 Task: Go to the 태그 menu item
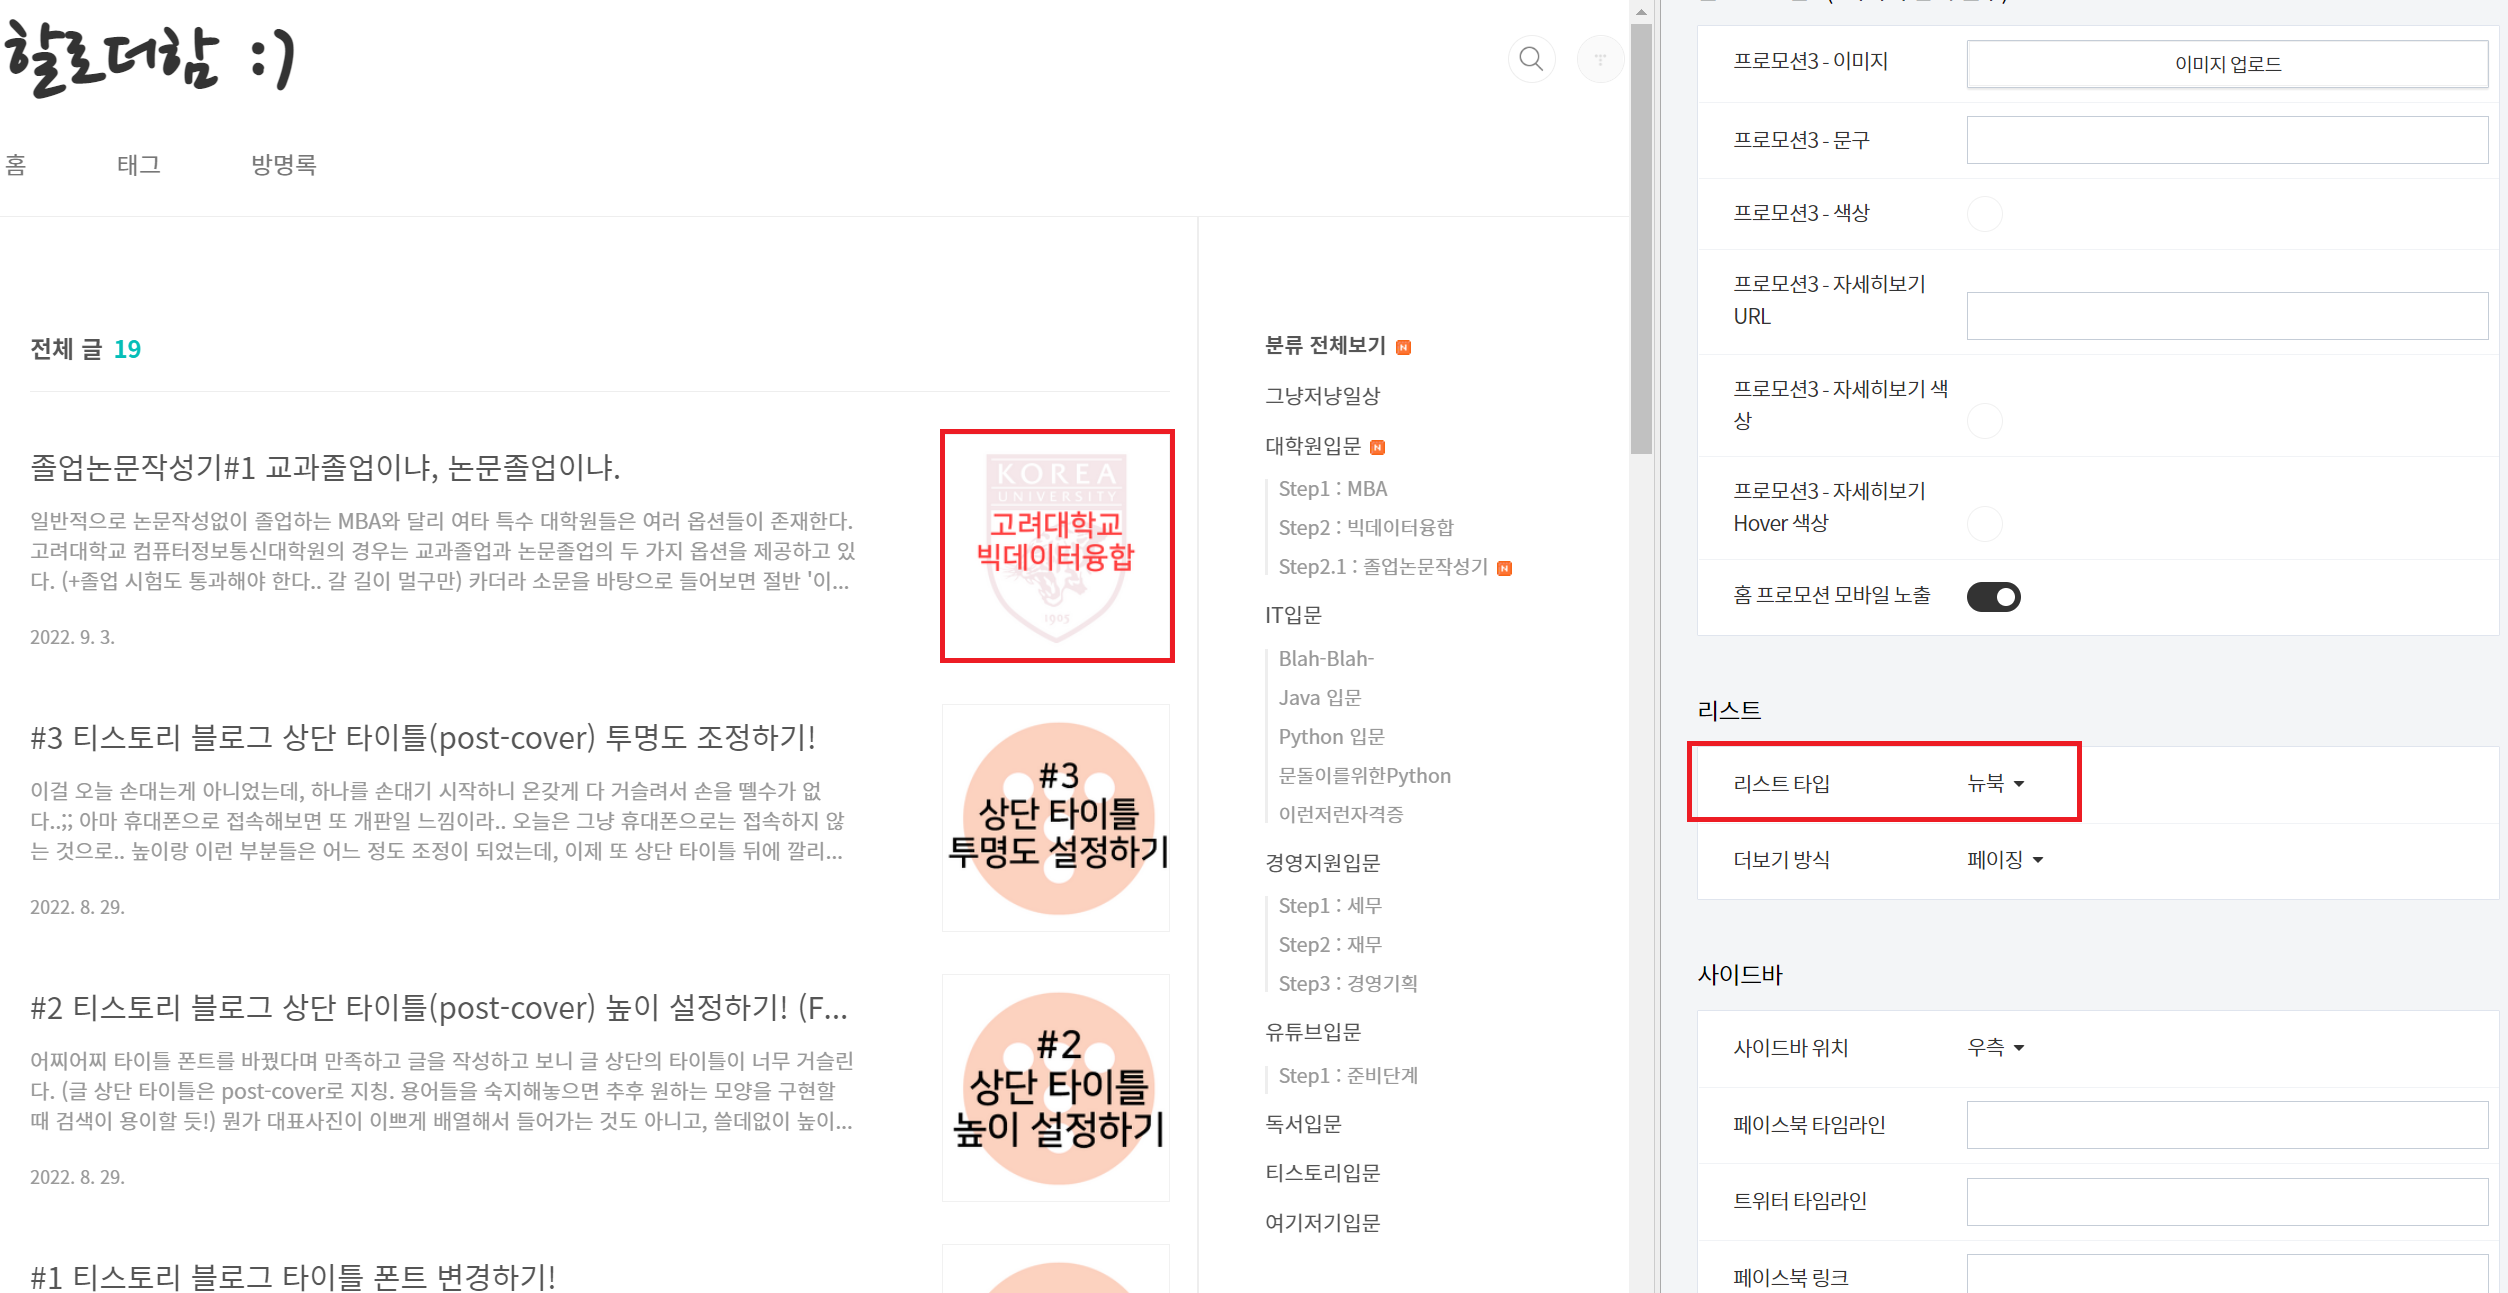(138, 165)
